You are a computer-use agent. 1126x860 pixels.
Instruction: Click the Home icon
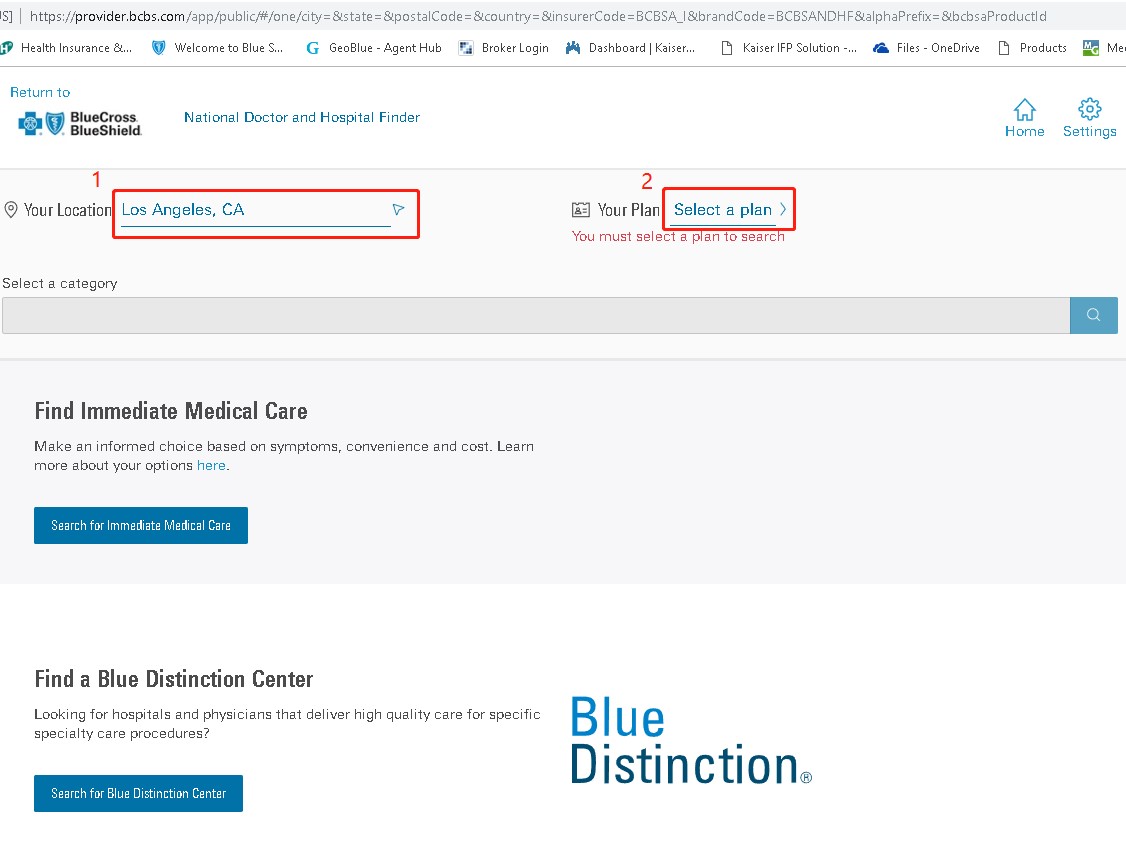[x=1024, y=110]
